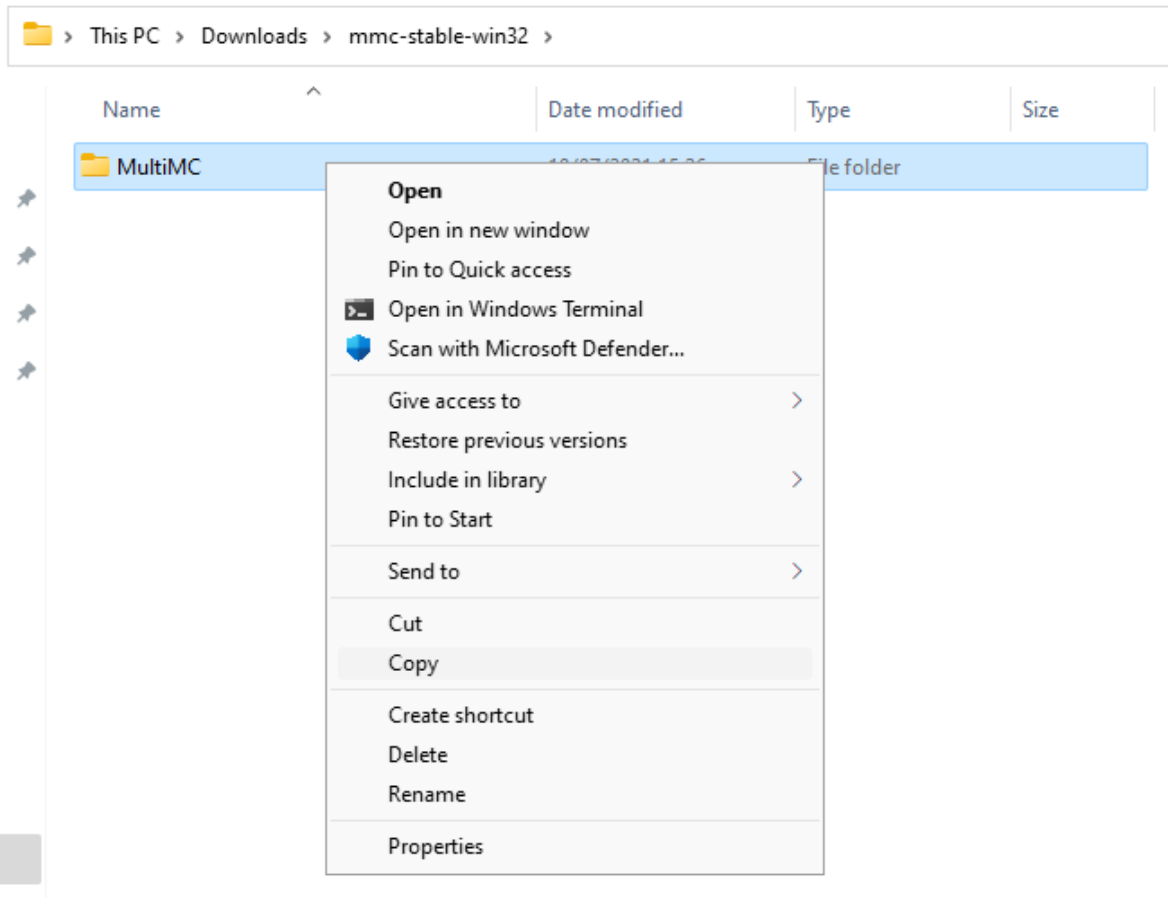Open chevron dropdown after mmc-stable-win32 in path
The width and height of the screenshot is (1168, 898).
click(548, 36)
